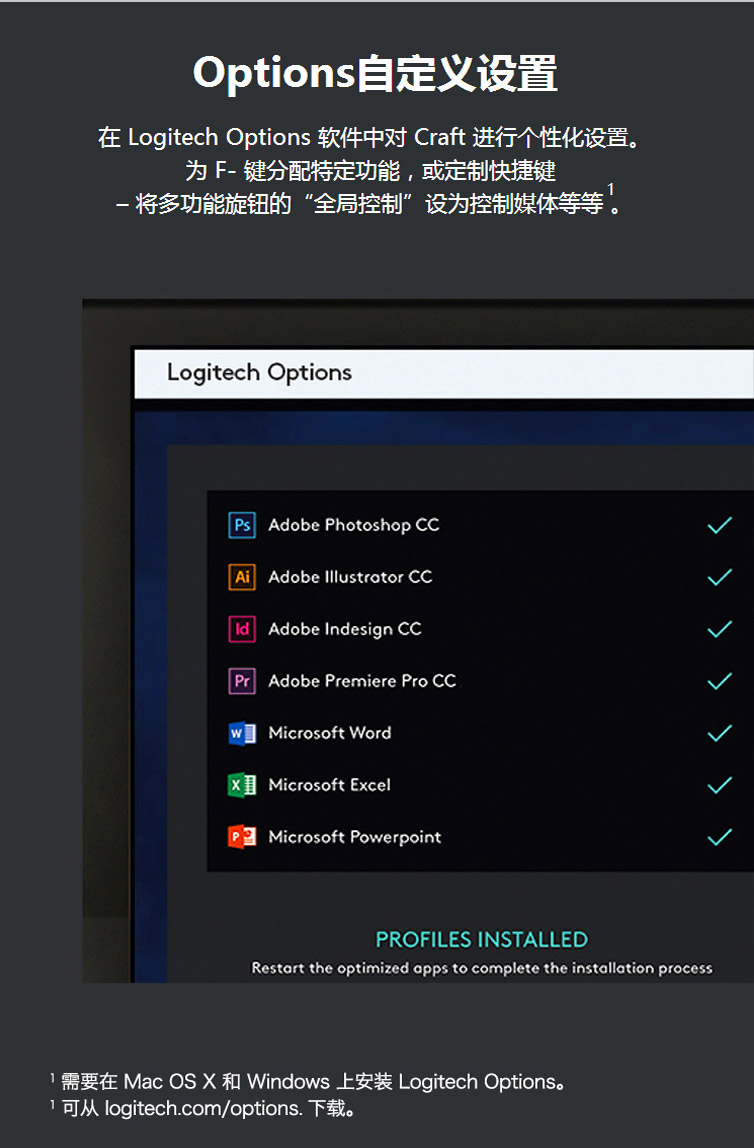754x1148 pixels.
Task: Click the Microsoft Word icon
Action: [242, 733]
